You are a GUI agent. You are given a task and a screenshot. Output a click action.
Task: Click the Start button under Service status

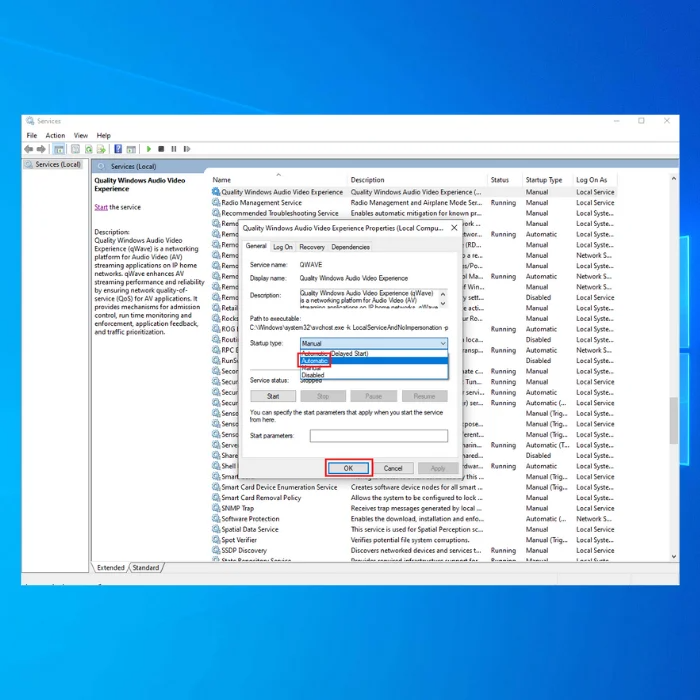point(273,396)
